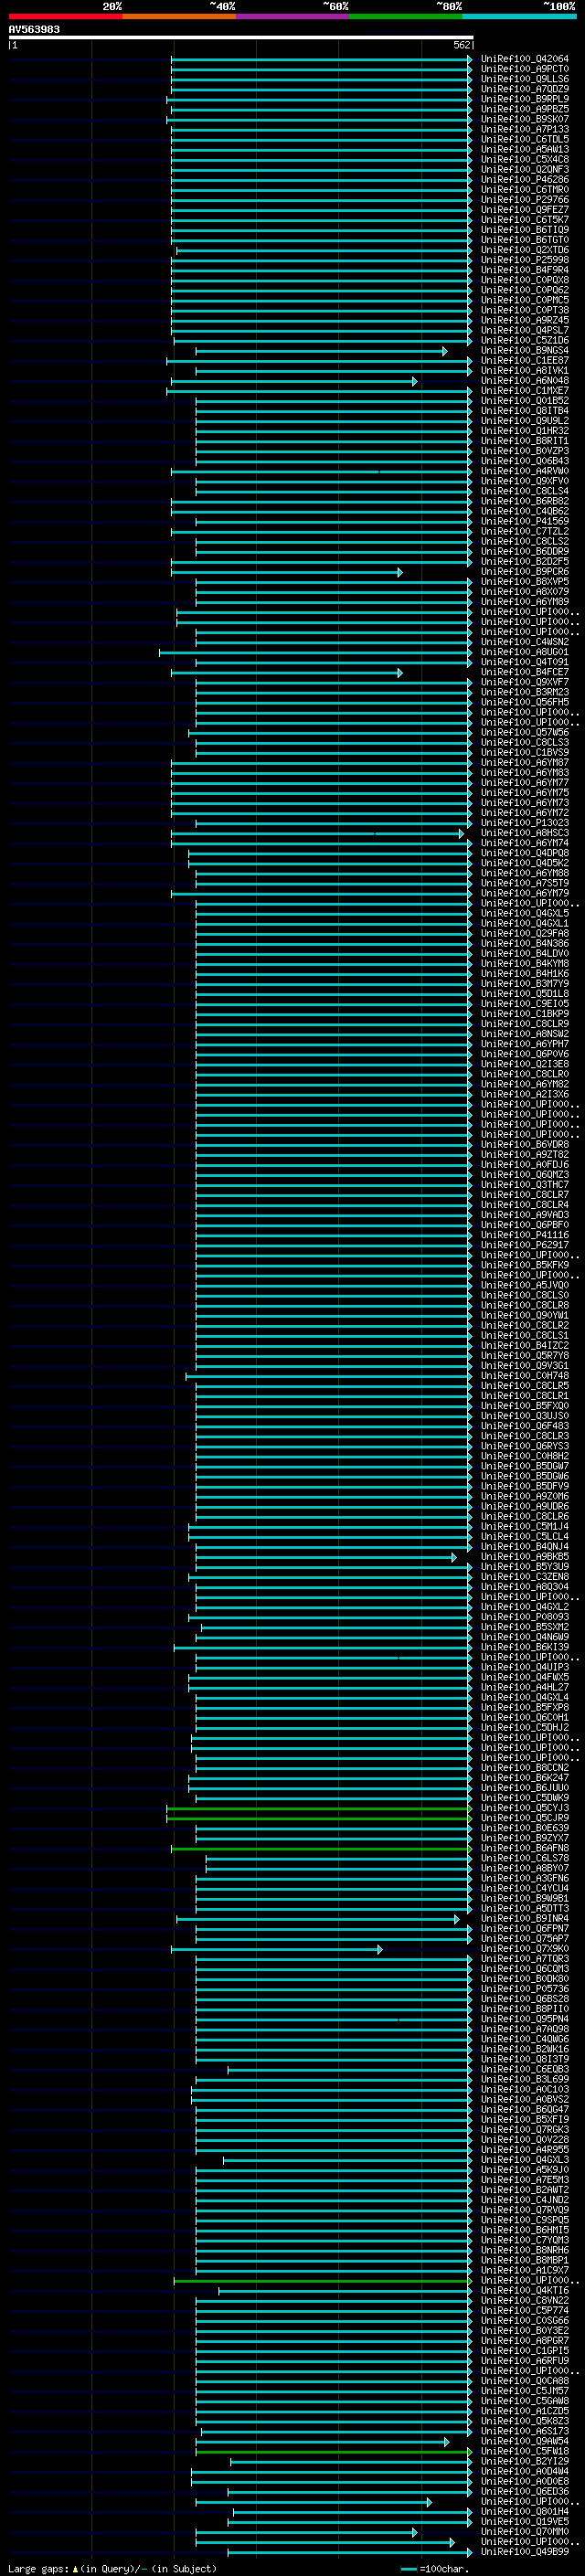This screenshot has height=2576, width=585.
Task: Open the UniRef100_A7QDZ9 entry
Action: point(525,89)
